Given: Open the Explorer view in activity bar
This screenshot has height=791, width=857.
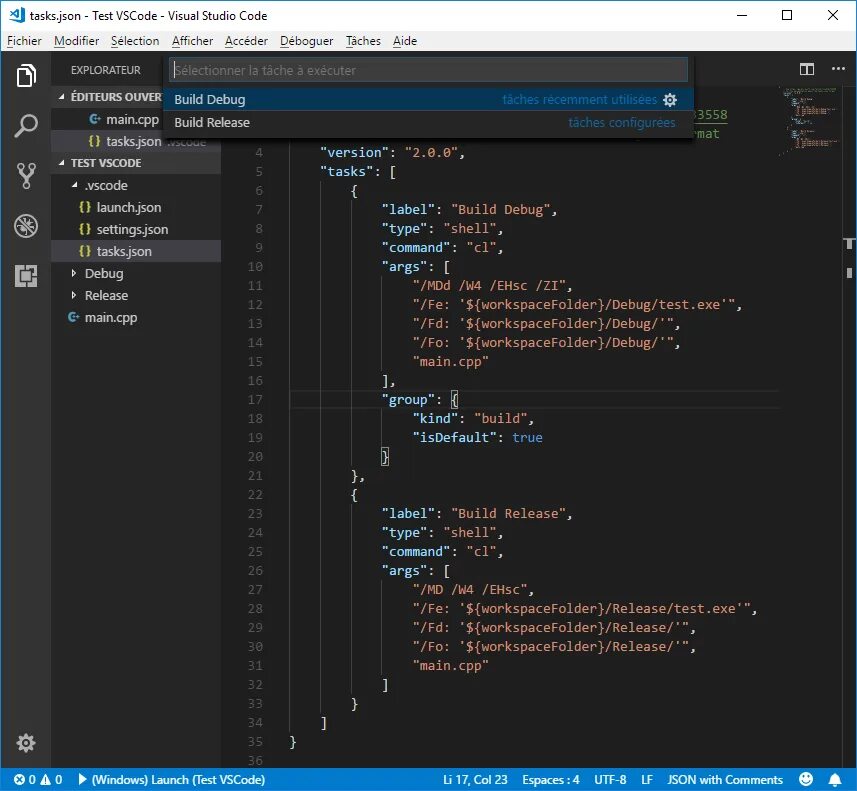Looking at the screenshot, I should 26,75.
